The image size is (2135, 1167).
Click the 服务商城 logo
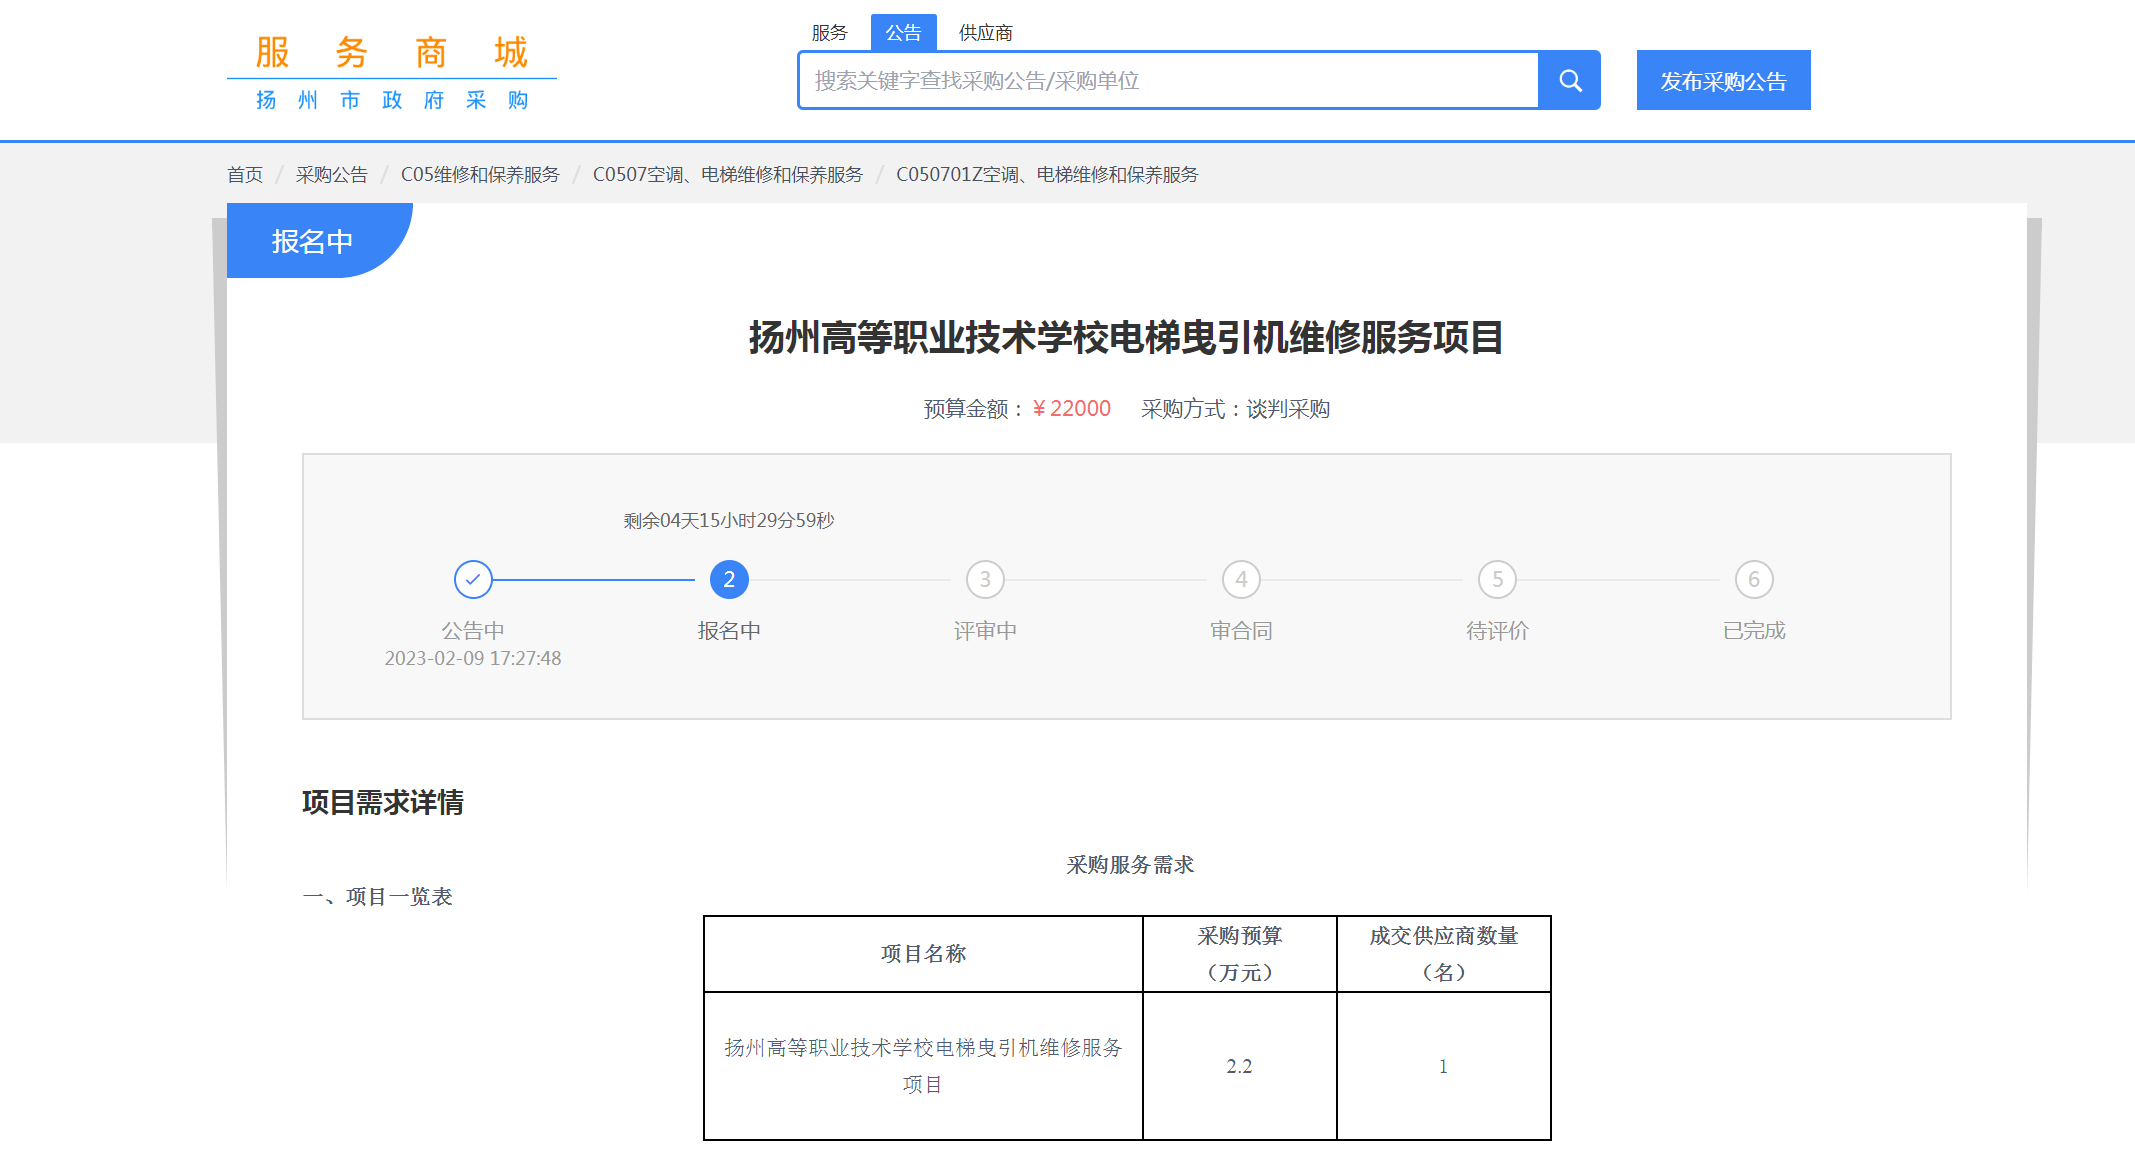tap(391, 52)
